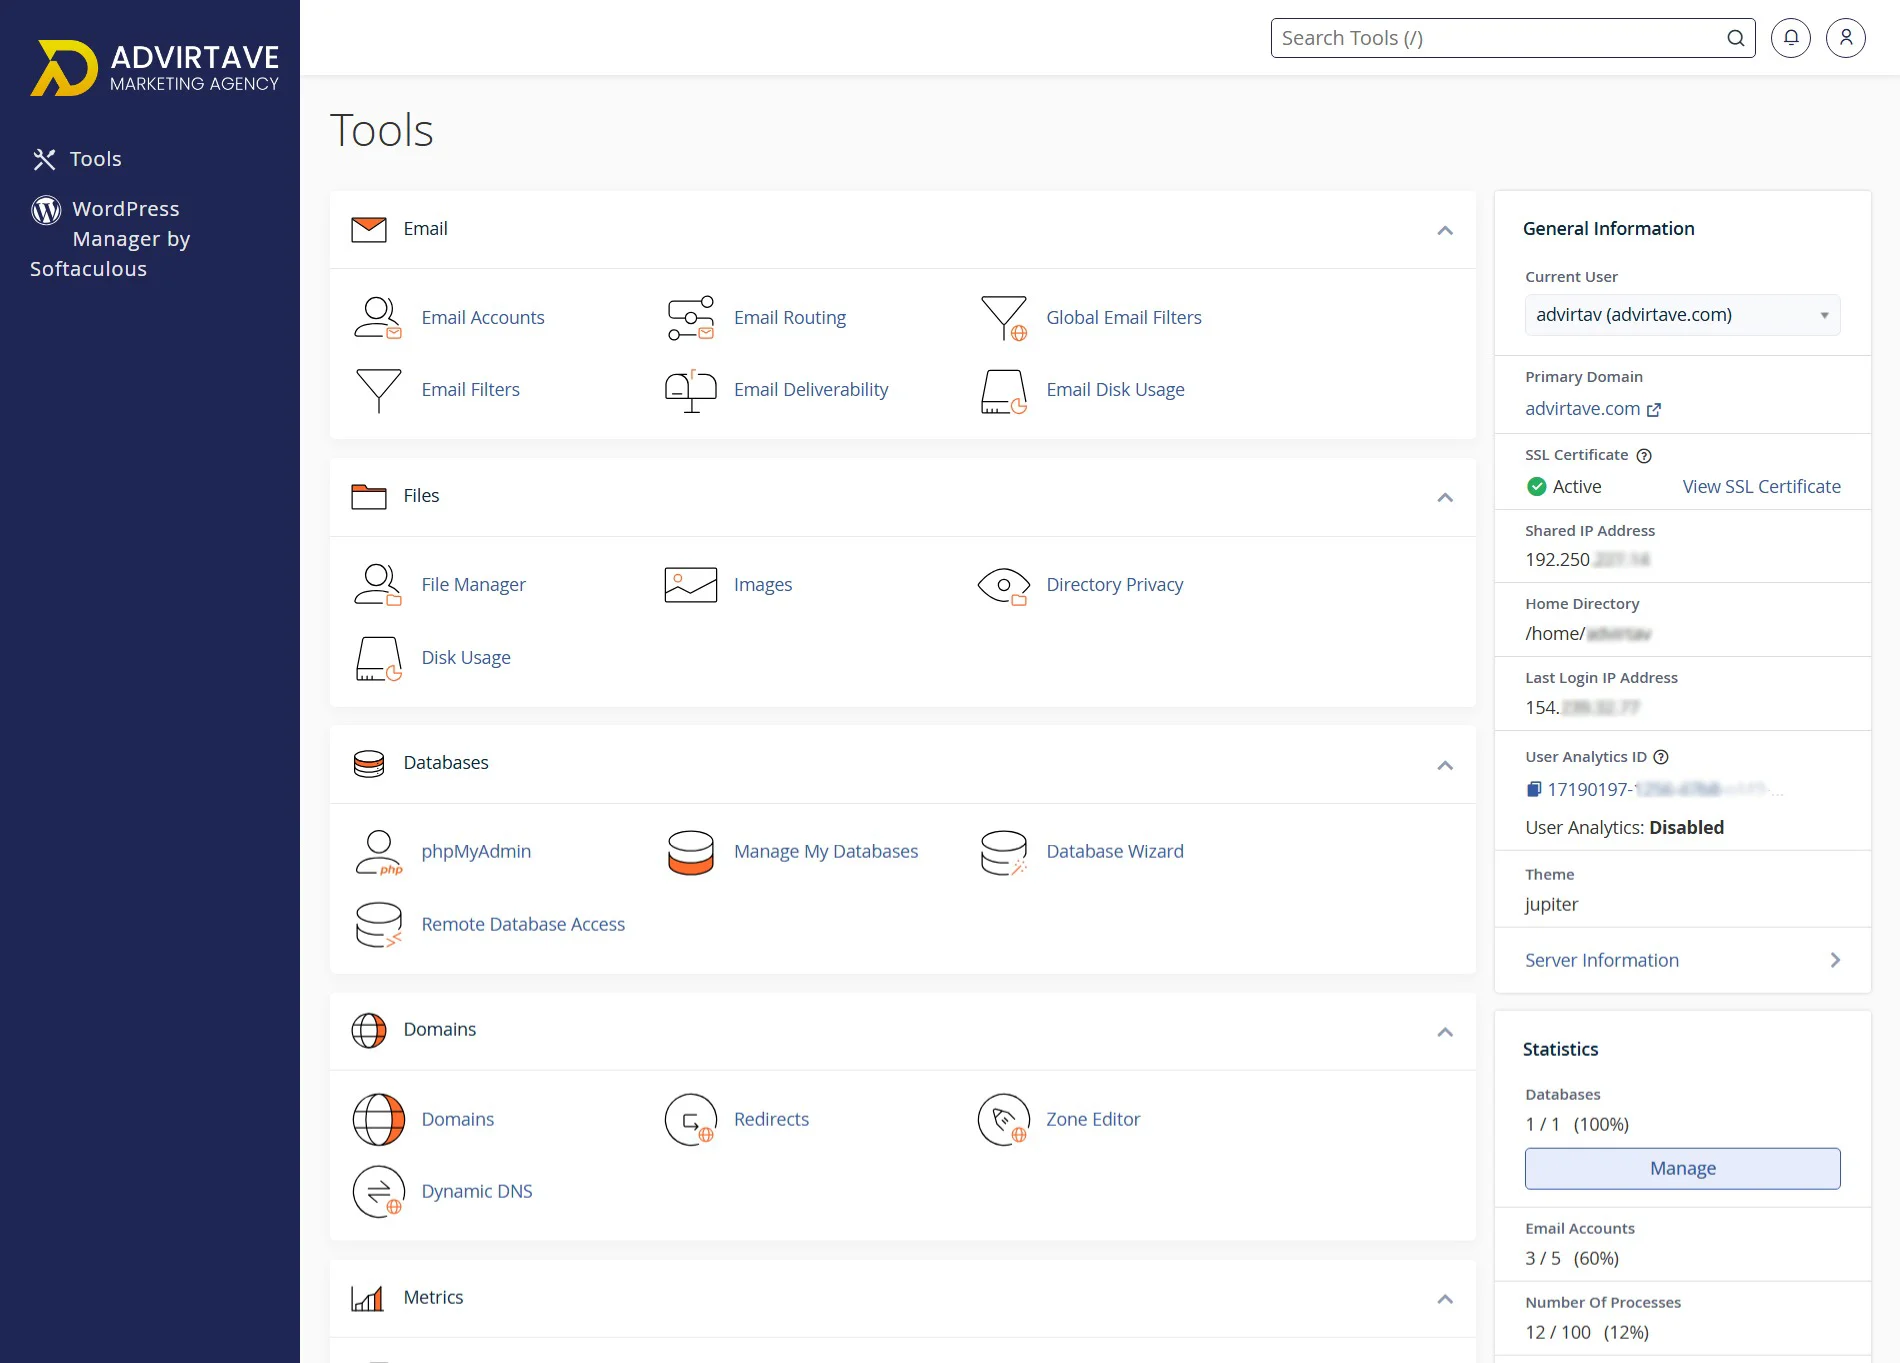This screenshot has width=1900, height=1363.
Task: Open WordPress Manager by Softaculous
Action: [111, 239]
